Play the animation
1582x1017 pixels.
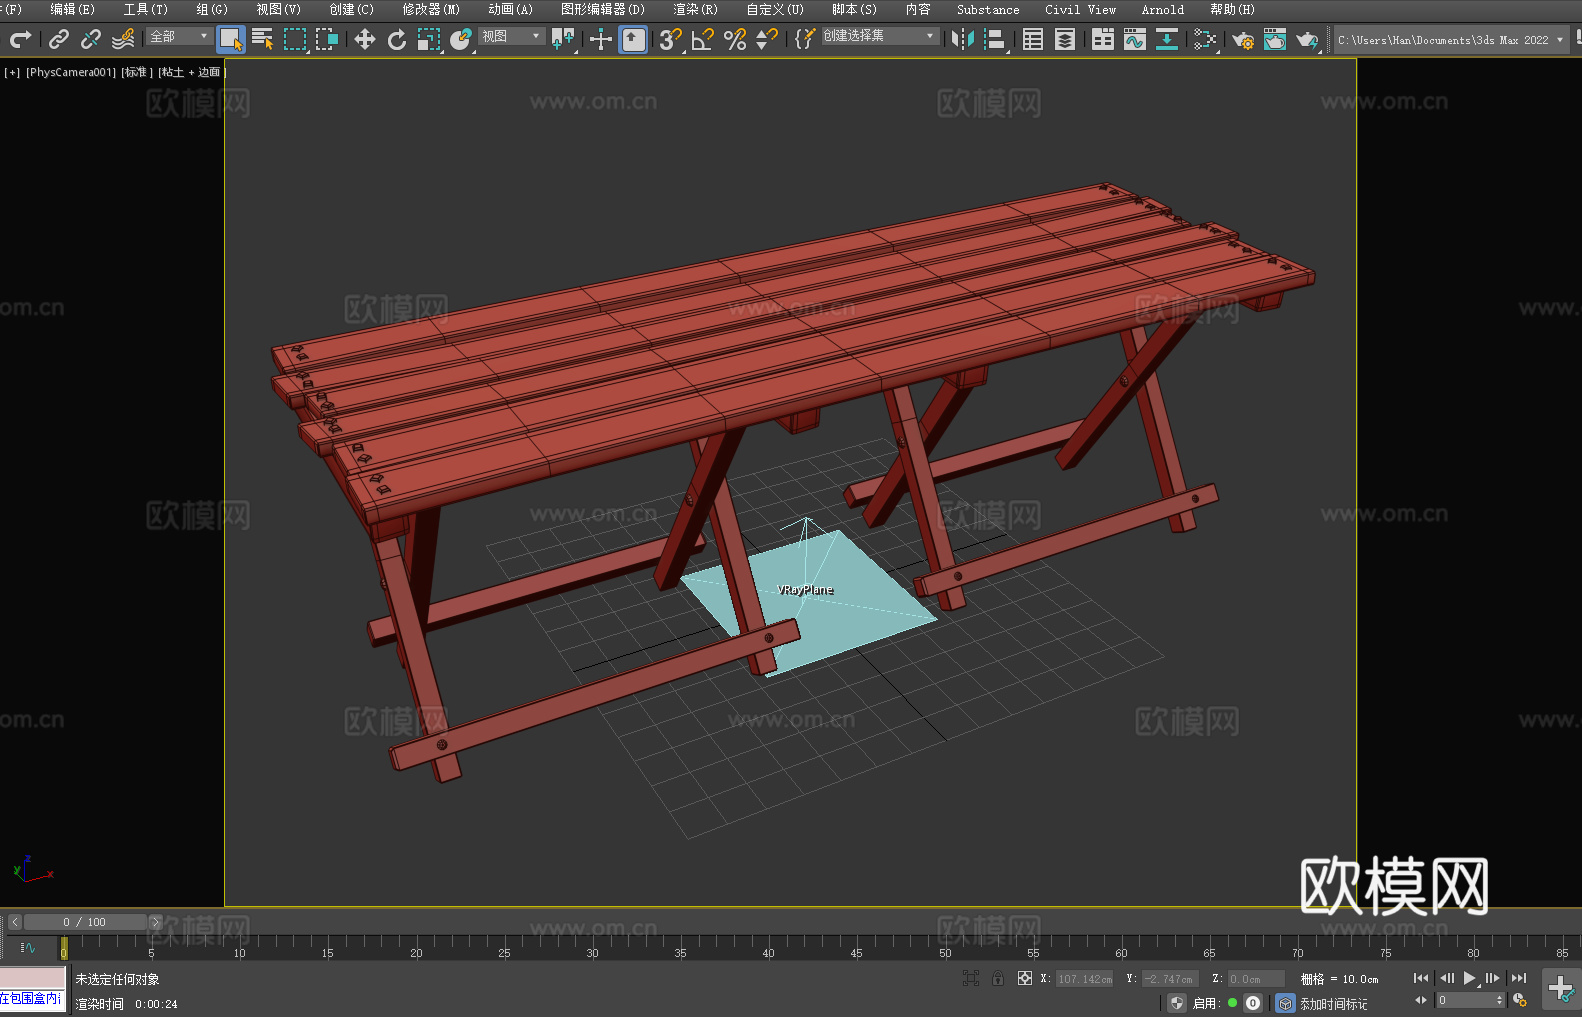(x=1469, y=978)
